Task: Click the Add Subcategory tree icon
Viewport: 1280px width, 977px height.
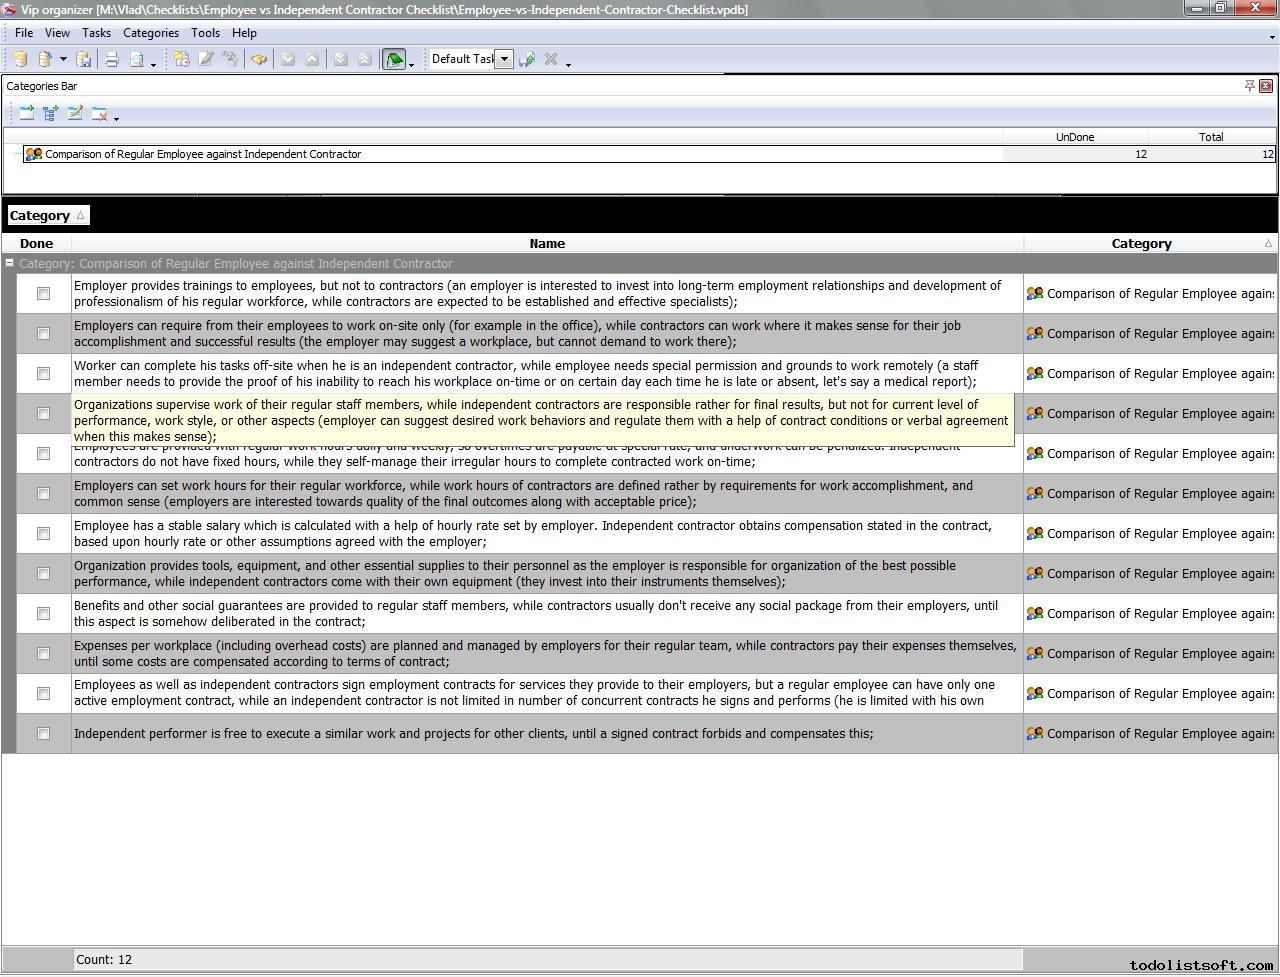Action: click(x=51, y=114)
